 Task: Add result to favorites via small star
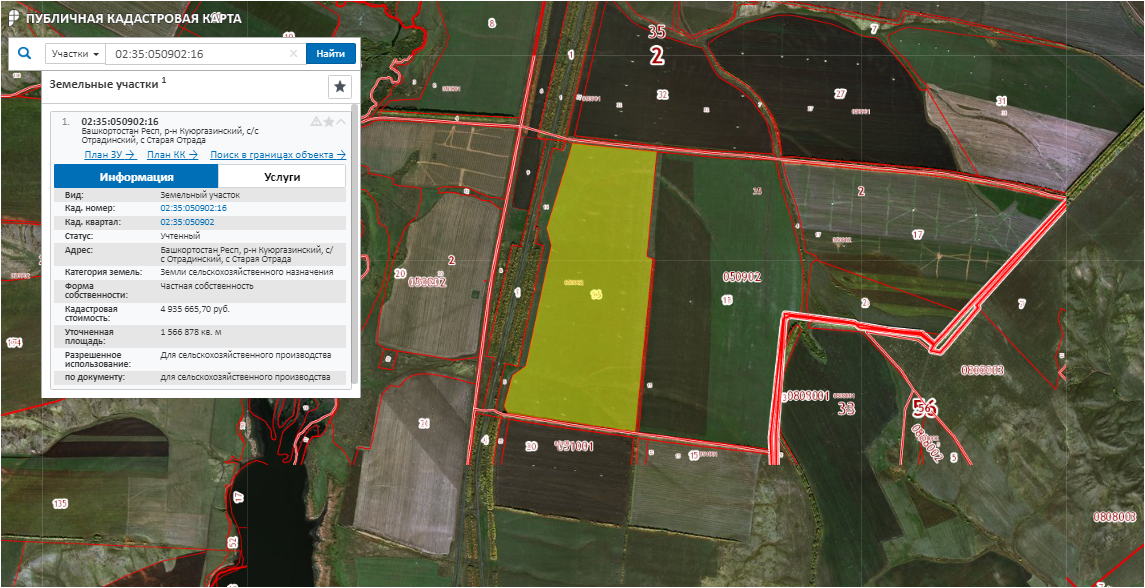(x=328, y=122)
